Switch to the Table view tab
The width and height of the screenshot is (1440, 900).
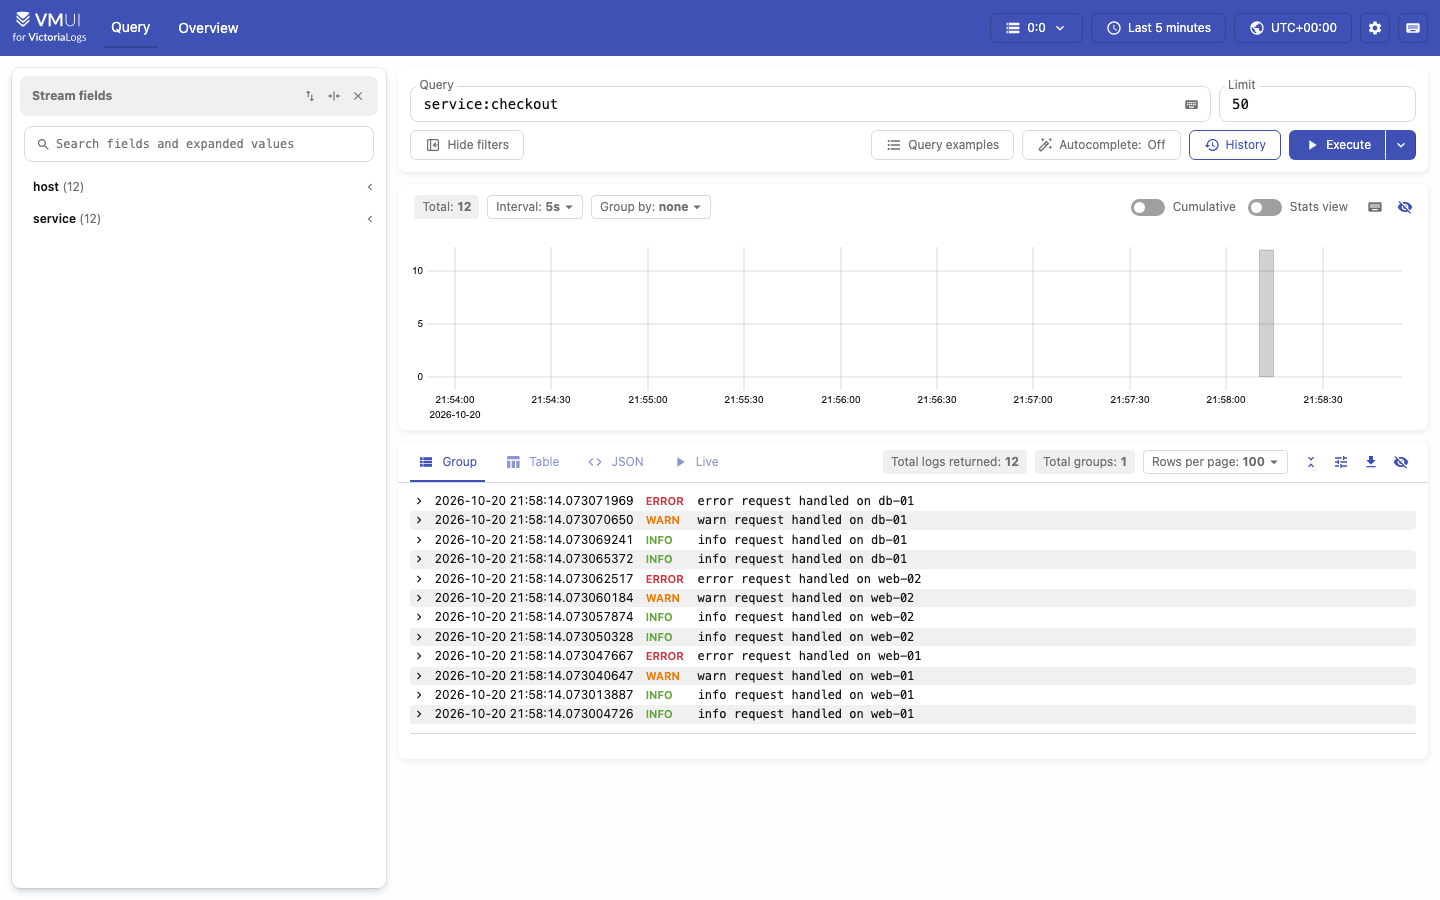(x=533, y=462)
